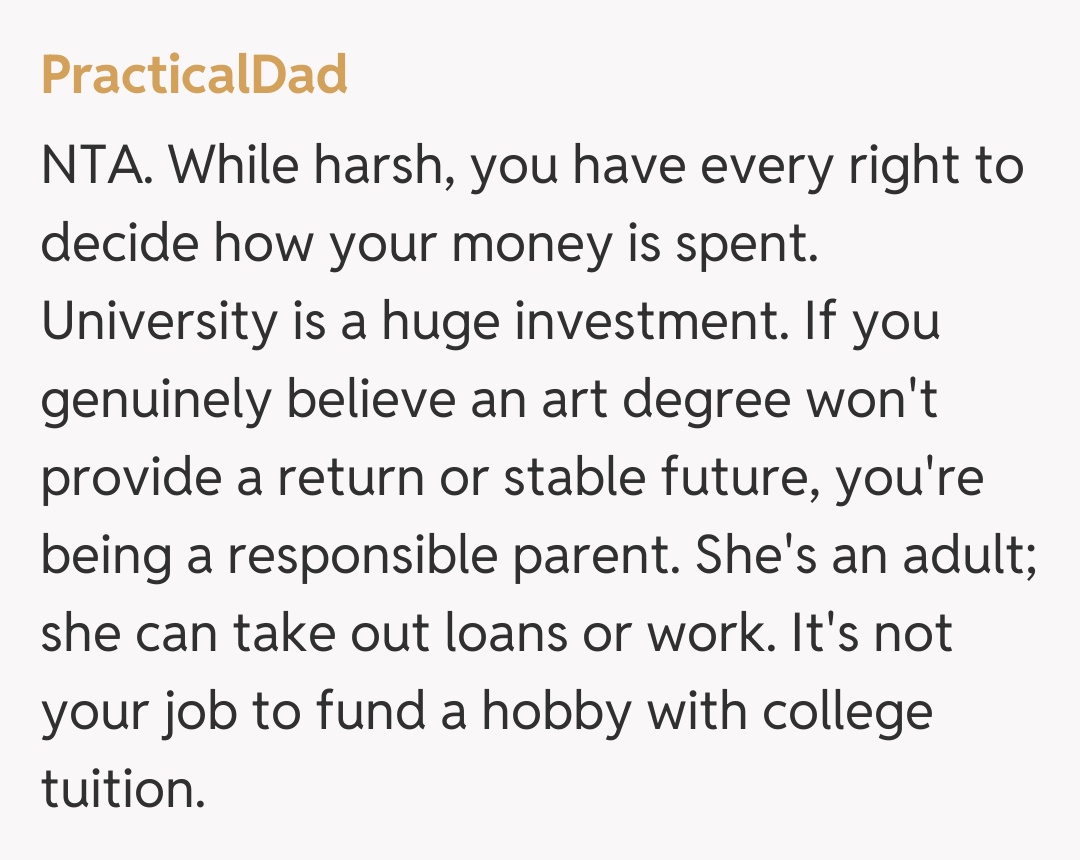Open the PracticalDad user profile
The width and height of the screenshot is (1080, 860).
click(x=194, y=75)
